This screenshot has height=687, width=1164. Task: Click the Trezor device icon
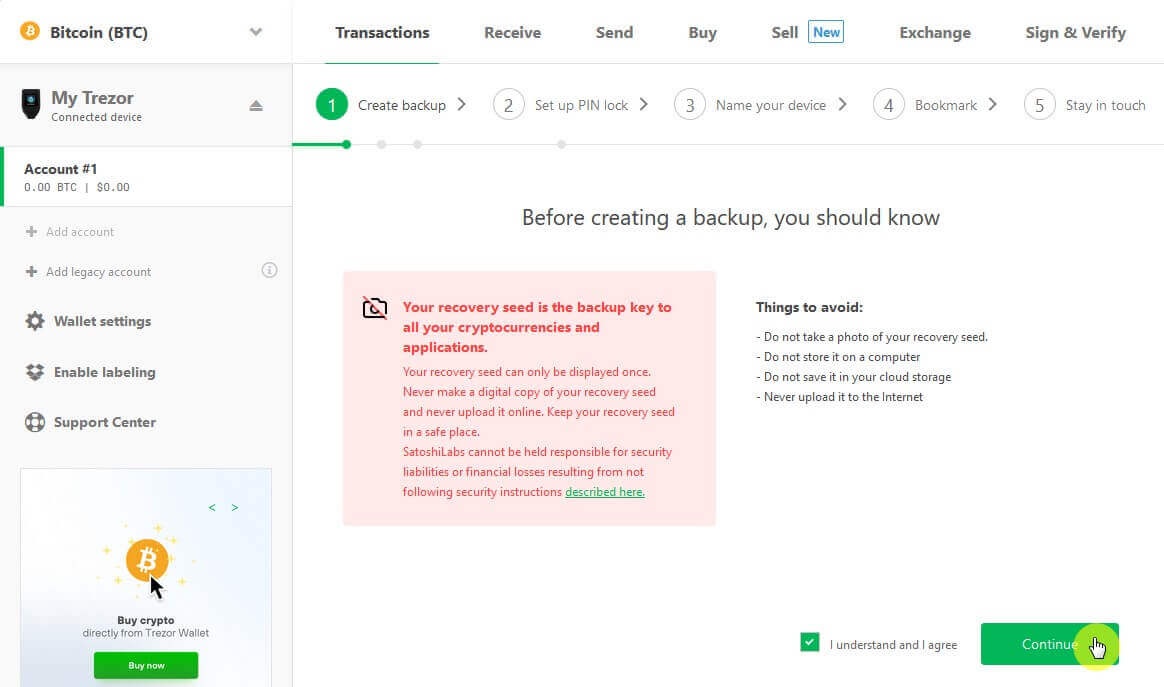click(30, 104)
